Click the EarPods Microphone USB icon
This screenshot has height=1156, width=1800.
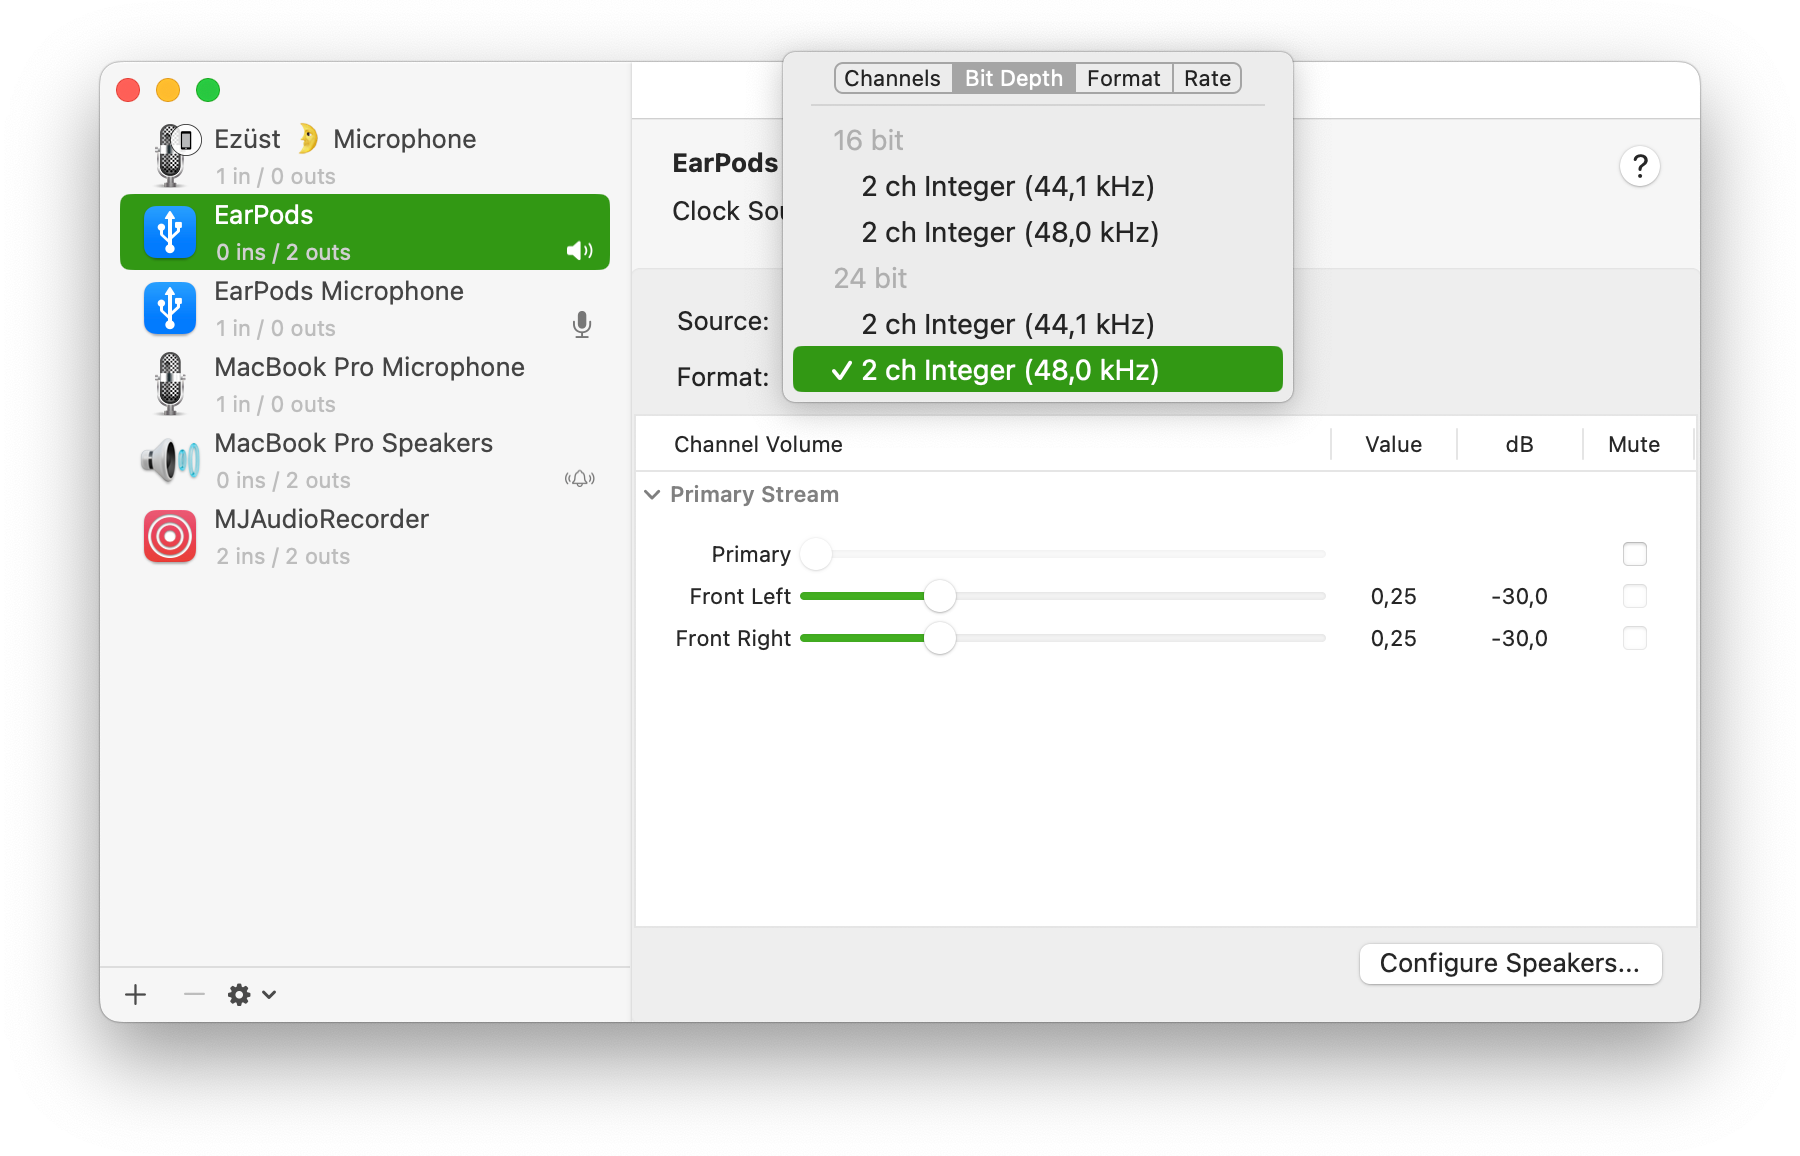point(170,308)
